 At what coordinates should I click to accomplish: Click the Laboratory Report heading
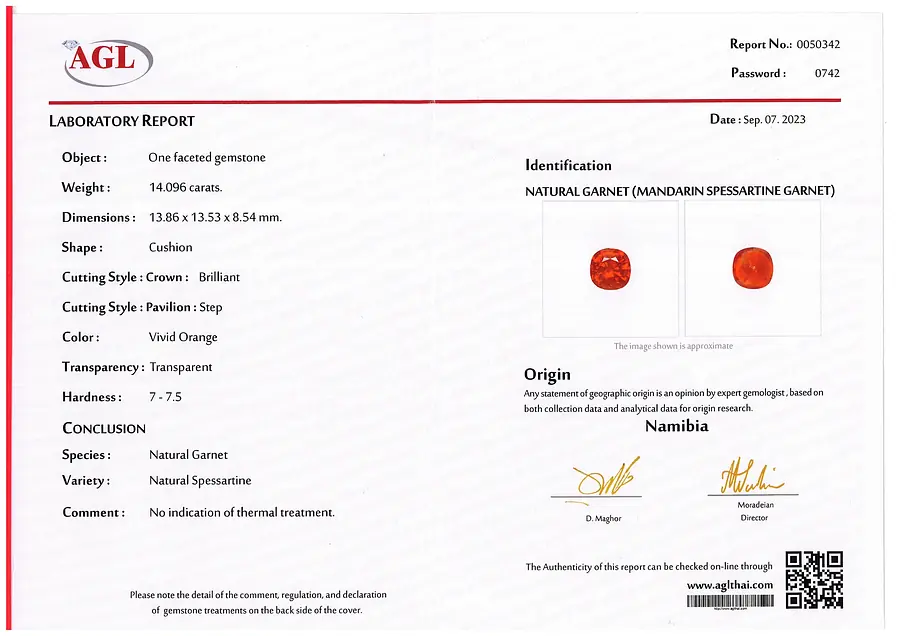click(122, 121)
